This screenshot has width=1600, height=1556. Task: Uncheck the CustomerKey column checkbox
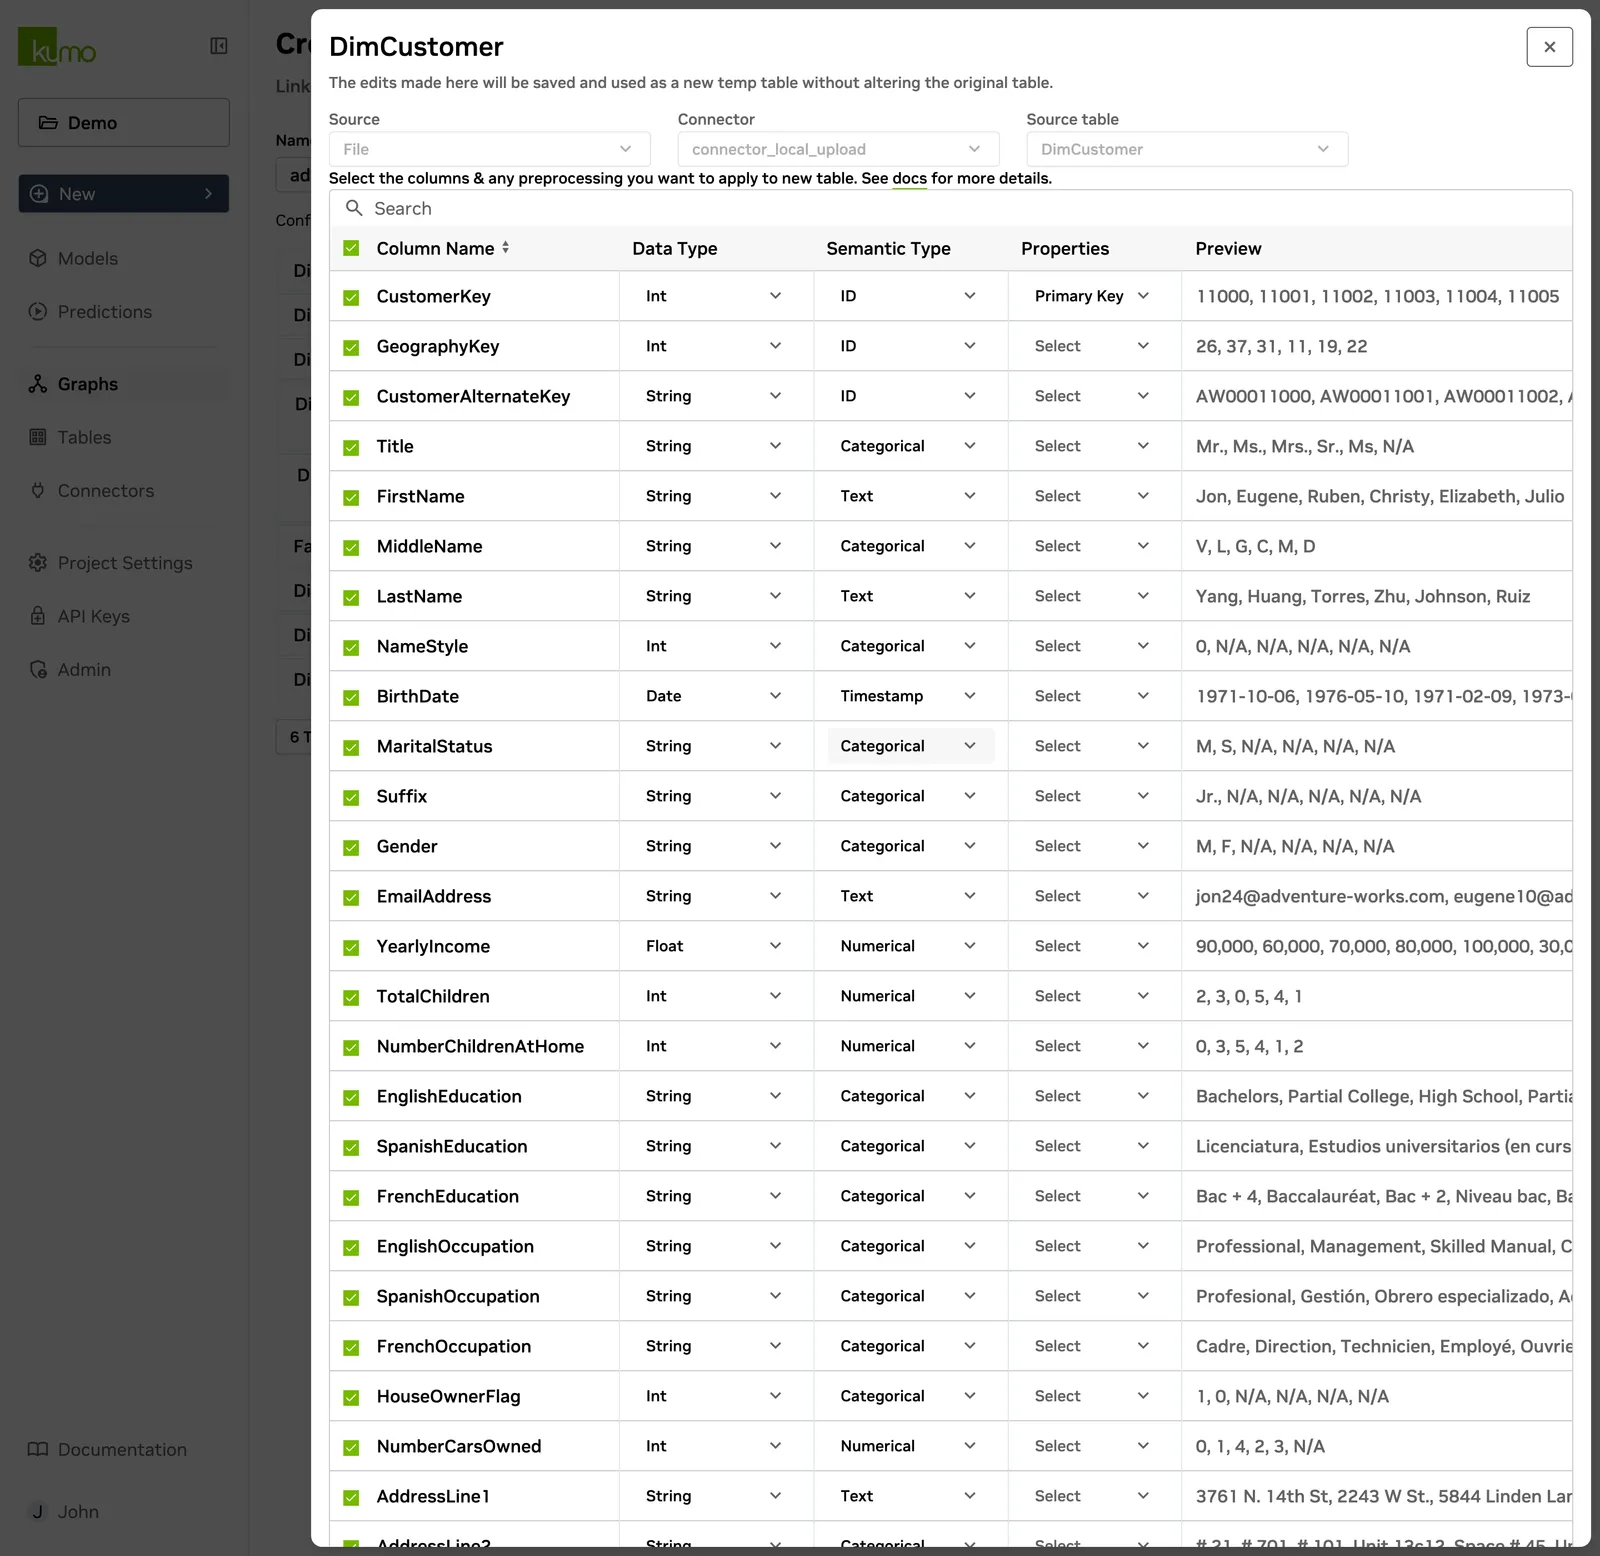click(x=351, y=297)
